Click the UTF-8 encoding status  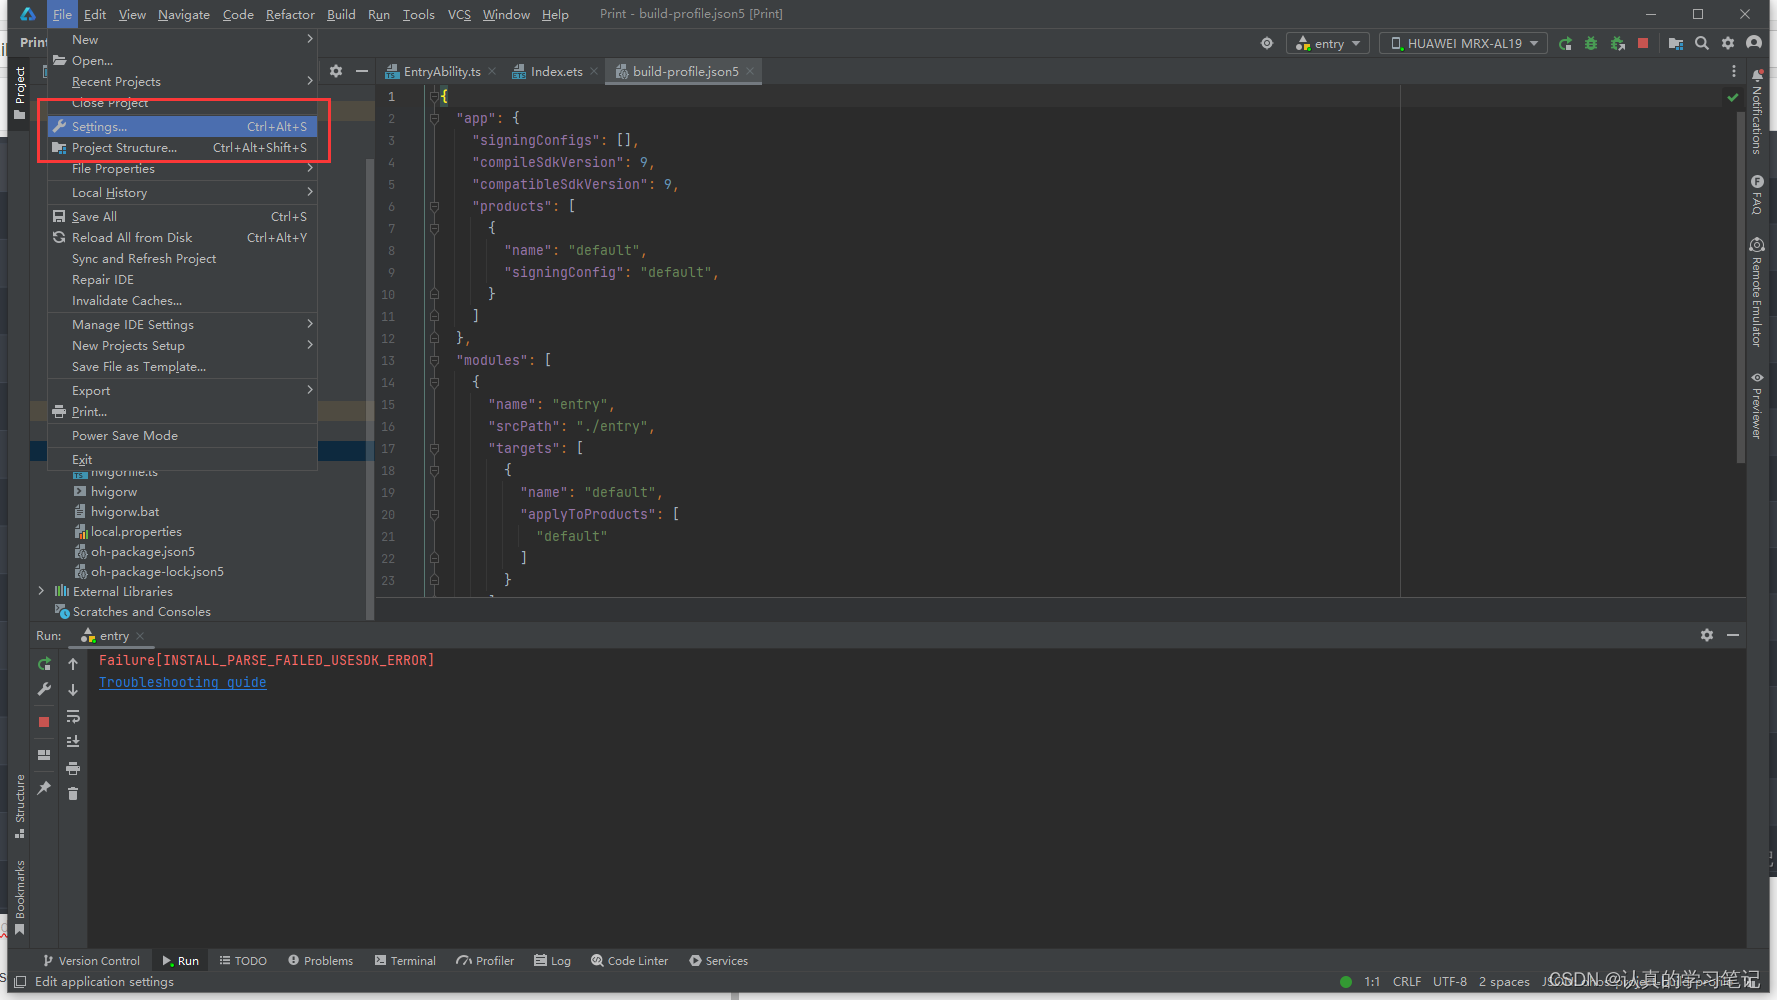[1450, 982]
